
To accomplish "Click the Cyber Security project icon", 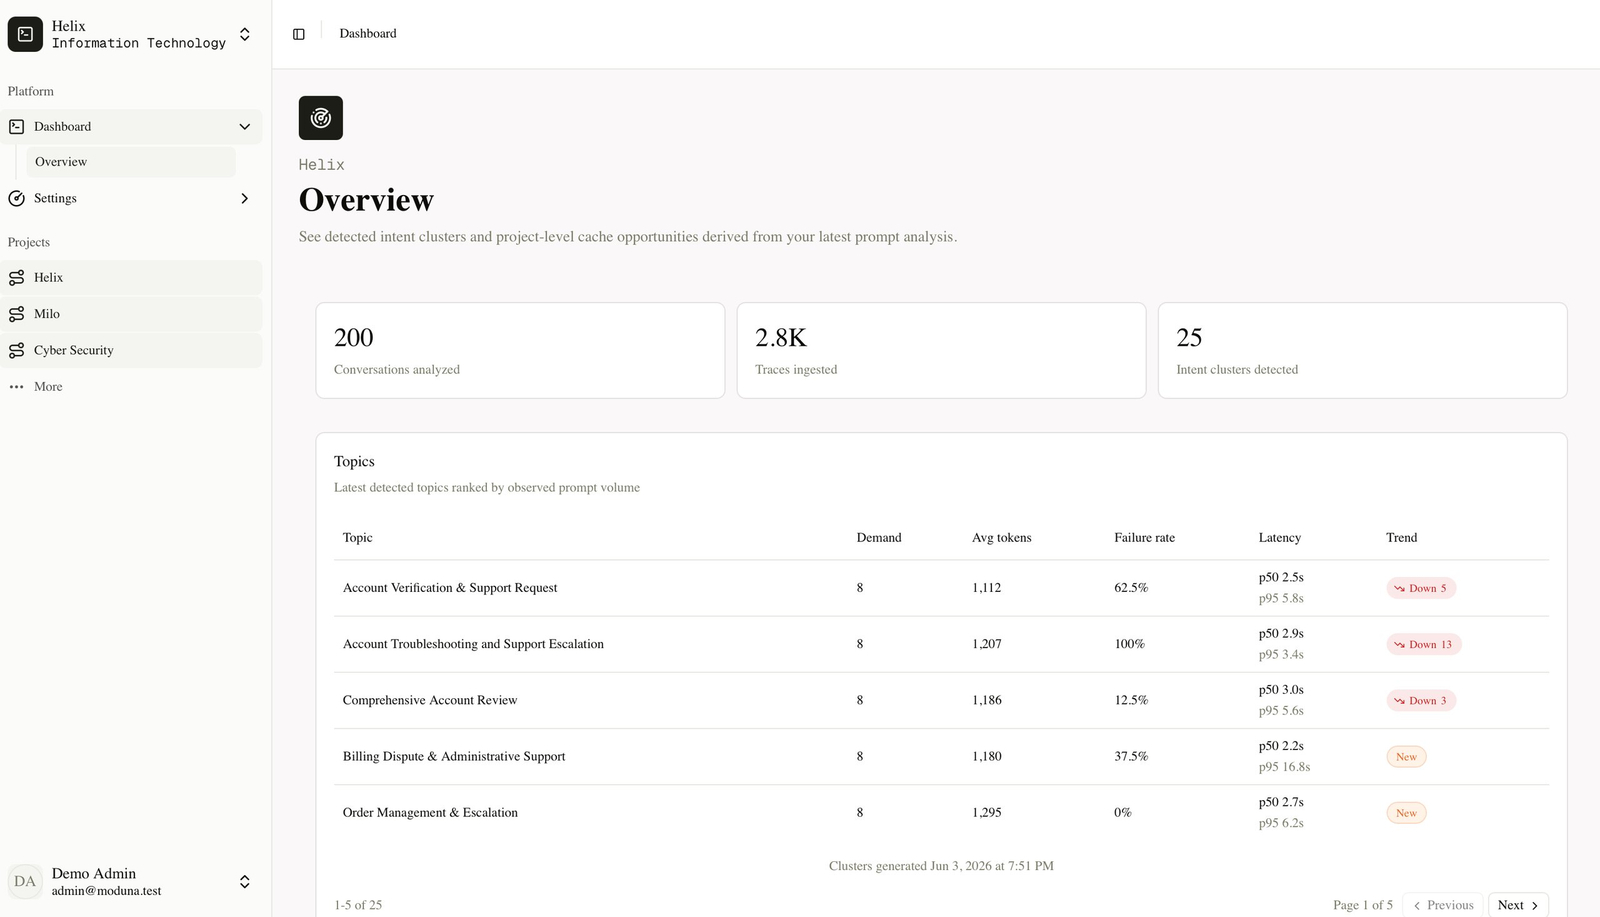I will [17, 350].
